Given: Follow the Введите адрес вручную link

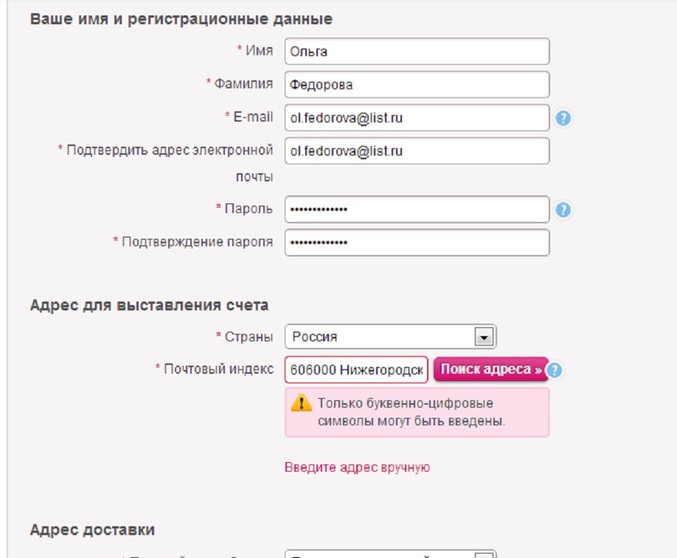Looking at the screenshot, I should click(357, 467).
